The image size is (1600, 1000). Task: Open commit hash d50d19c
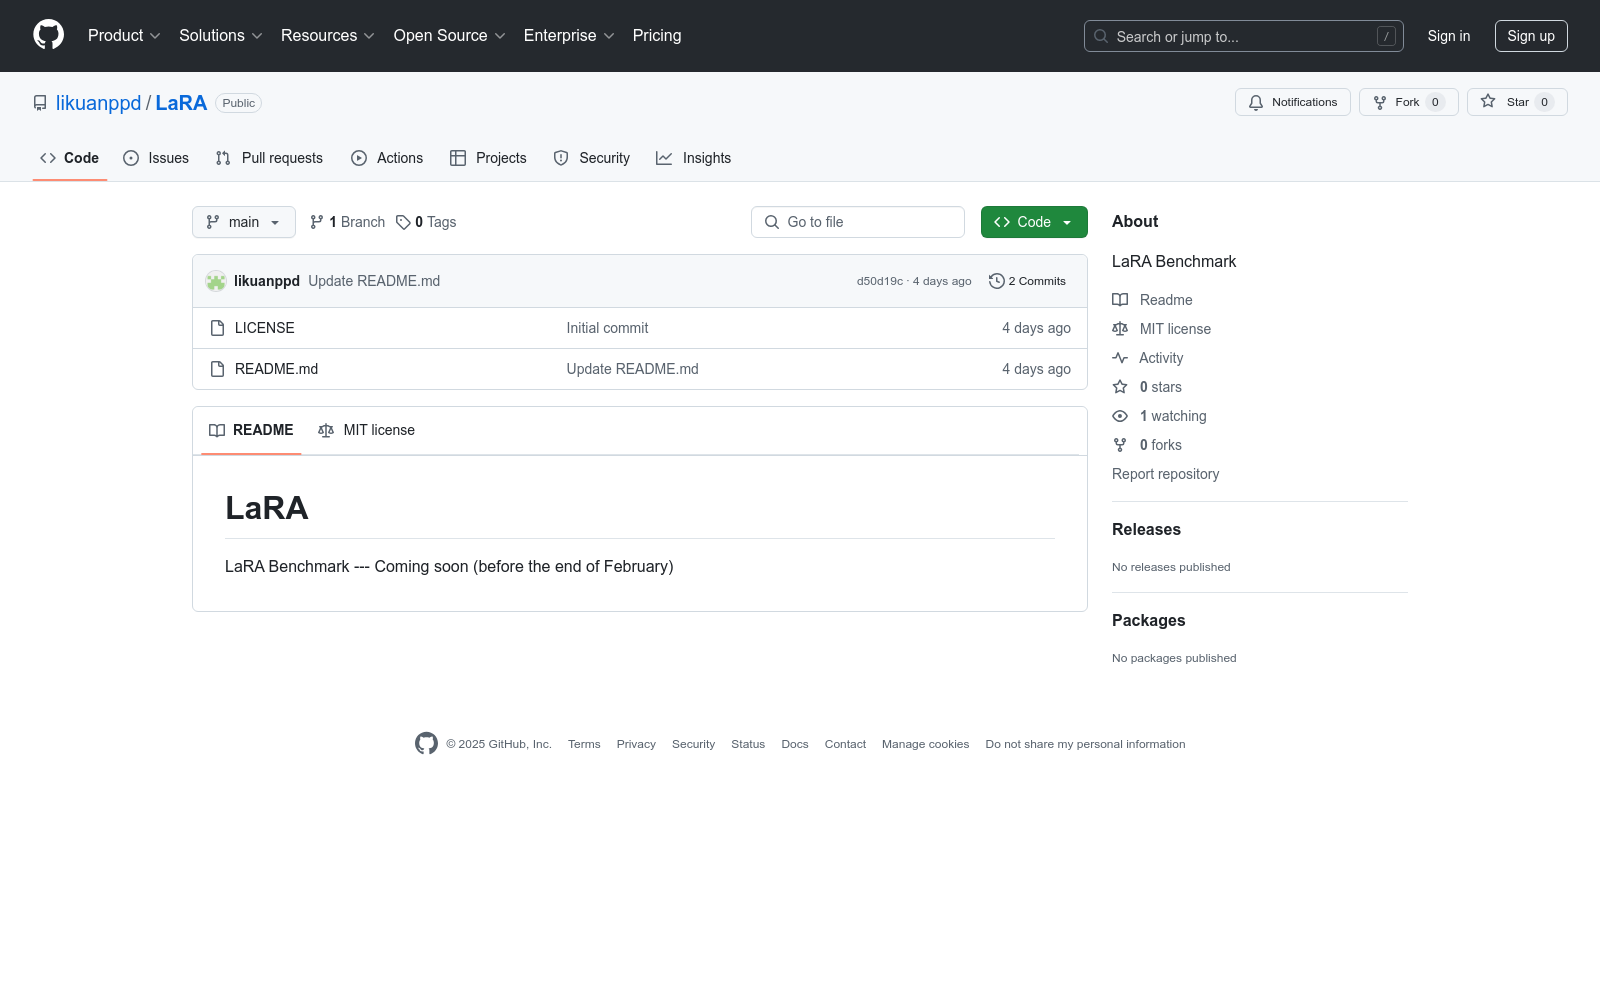click(880, 281)
